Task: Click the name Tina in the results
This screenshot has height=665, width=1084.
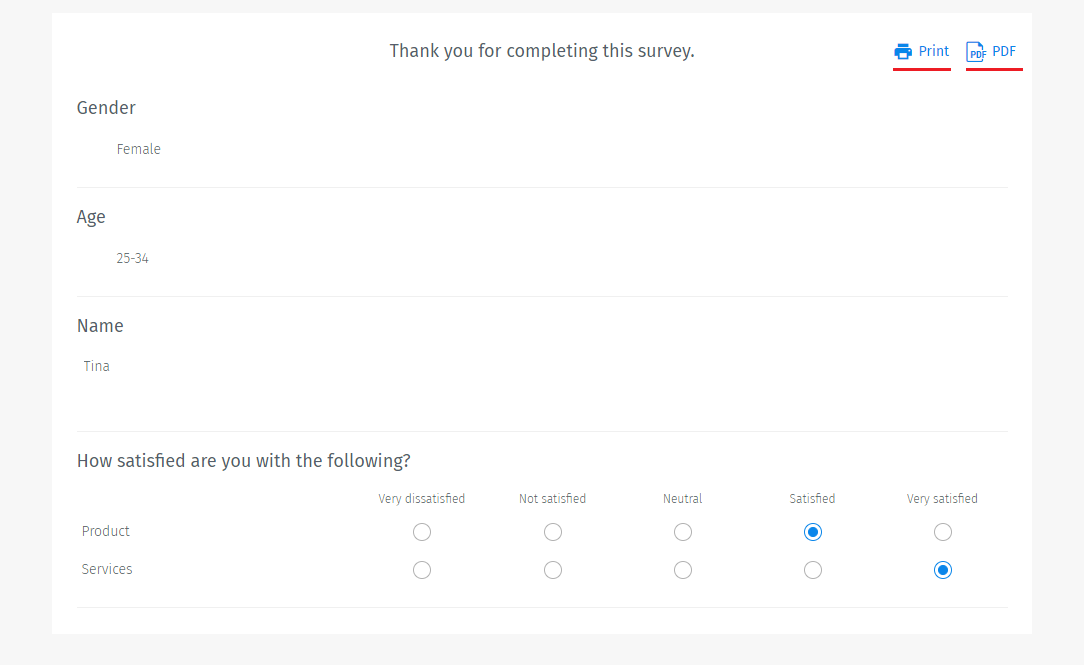Action: 96,366
